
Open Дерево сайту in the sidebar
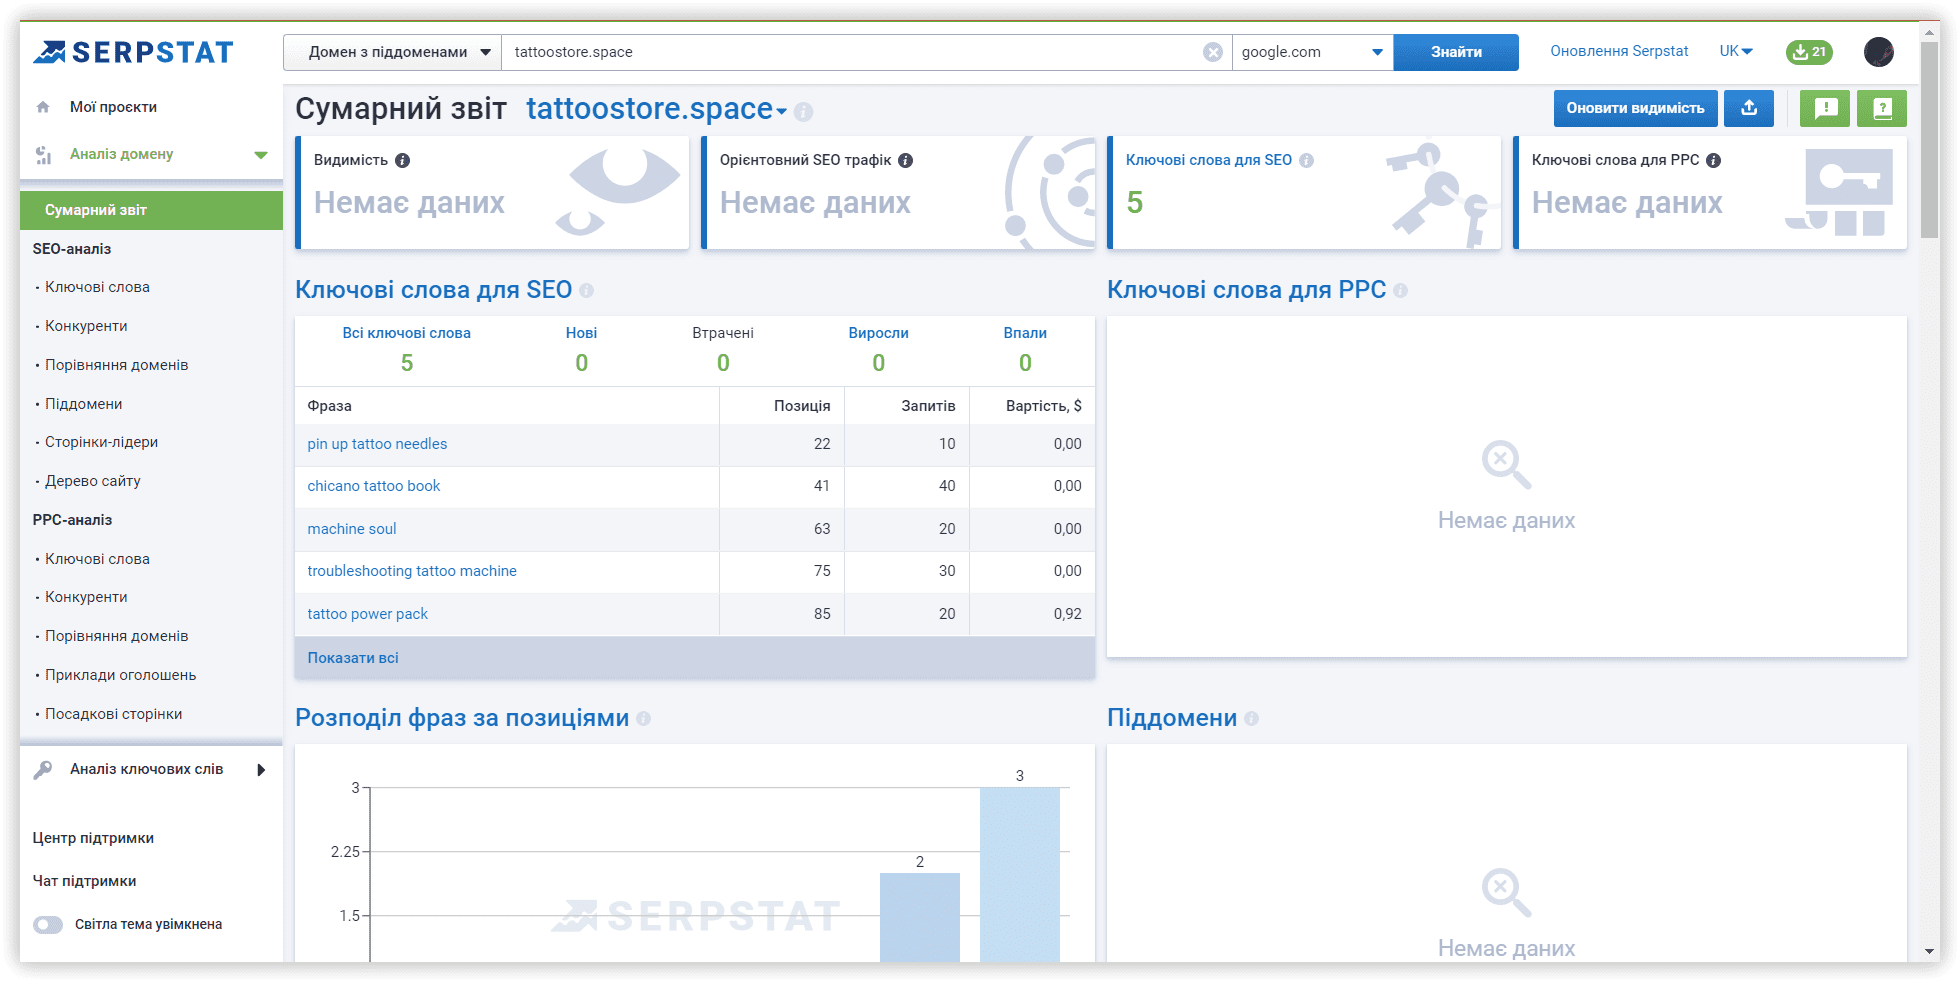pos(92,481)
